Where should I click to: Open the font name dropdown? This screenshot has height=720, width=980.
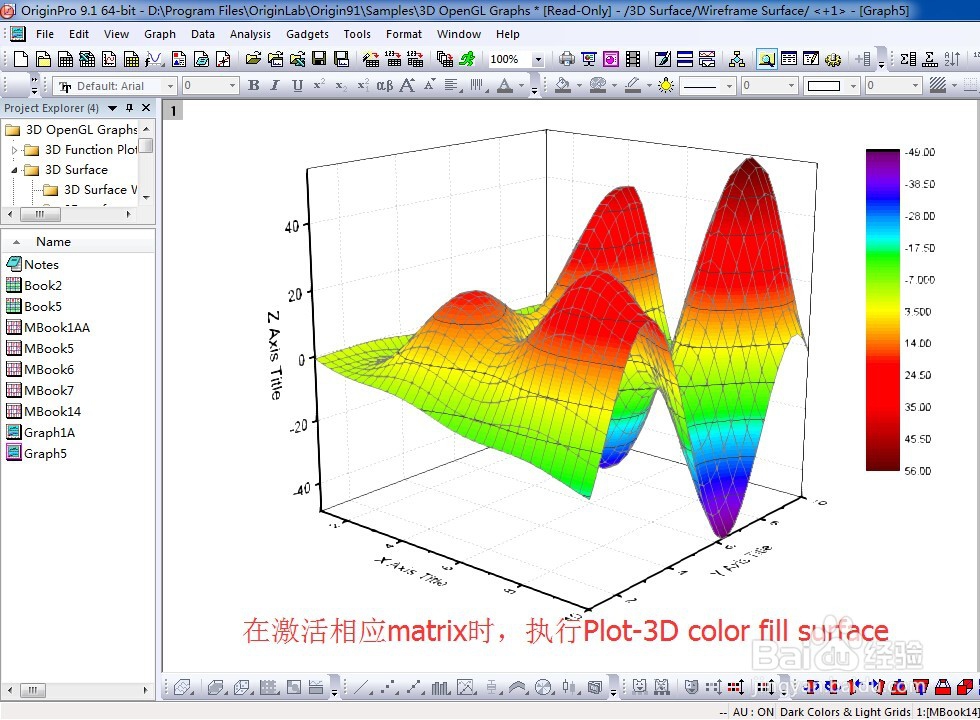[x=170, y=86]
